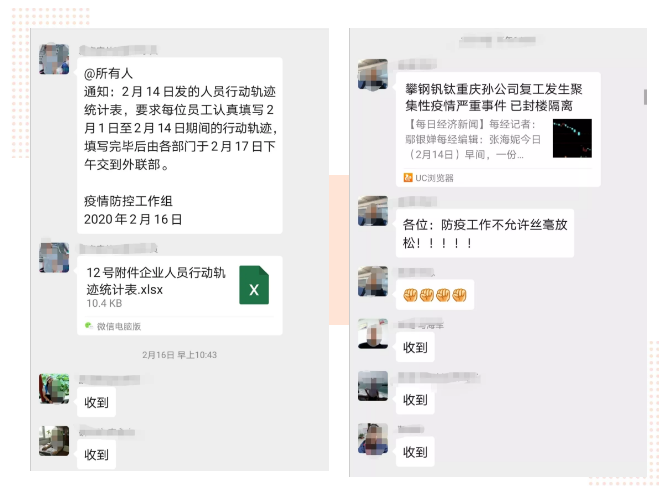Open the 攀钢钒钛重庆孙公司 article link card

[x=498, y=129]
